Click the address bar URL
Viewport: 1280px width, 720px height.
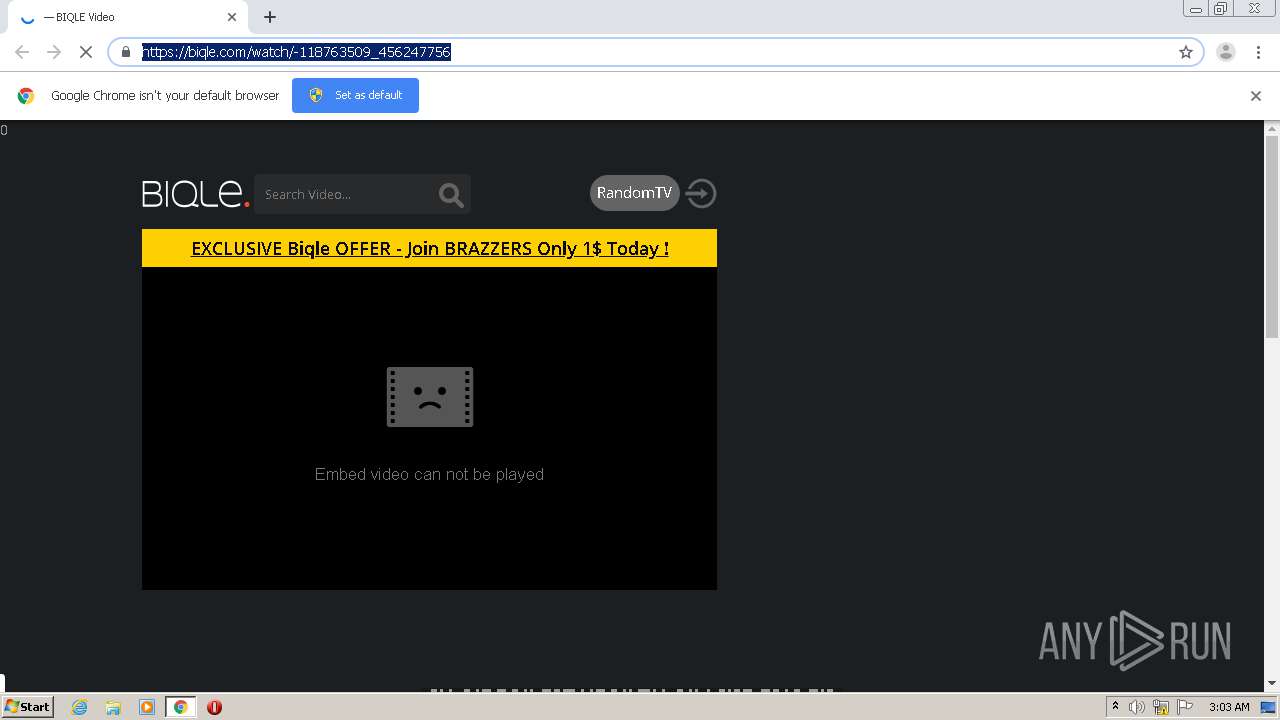click(x=296, y=52)
